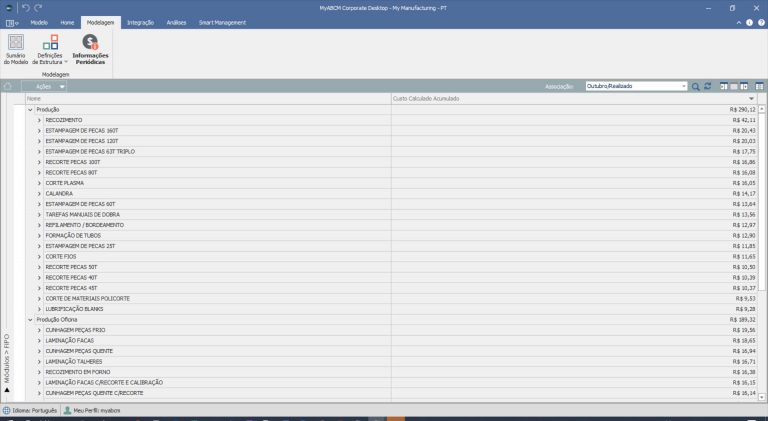The width and height of the screenshot is (768, 421).
Task: Click the refresh icon beside search
Action: pos(708,87)
